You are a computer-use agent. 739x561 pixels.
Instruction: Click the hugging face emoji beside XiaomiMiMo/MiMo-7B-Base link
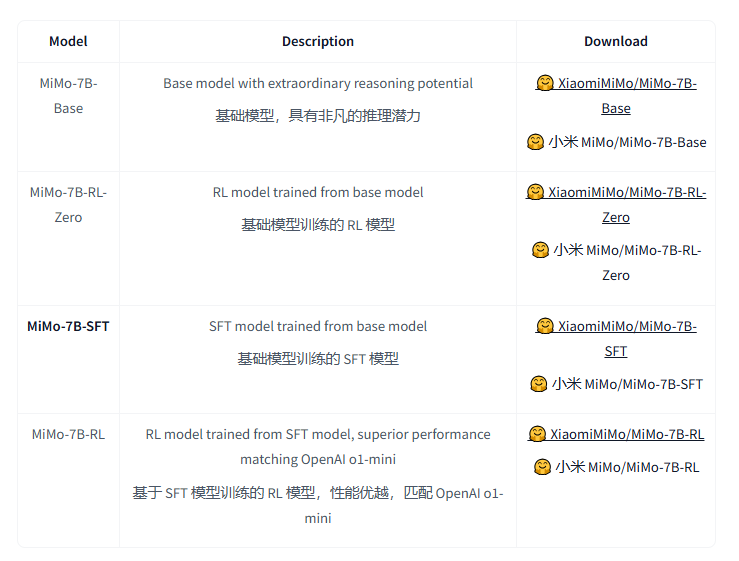[545, 83]
